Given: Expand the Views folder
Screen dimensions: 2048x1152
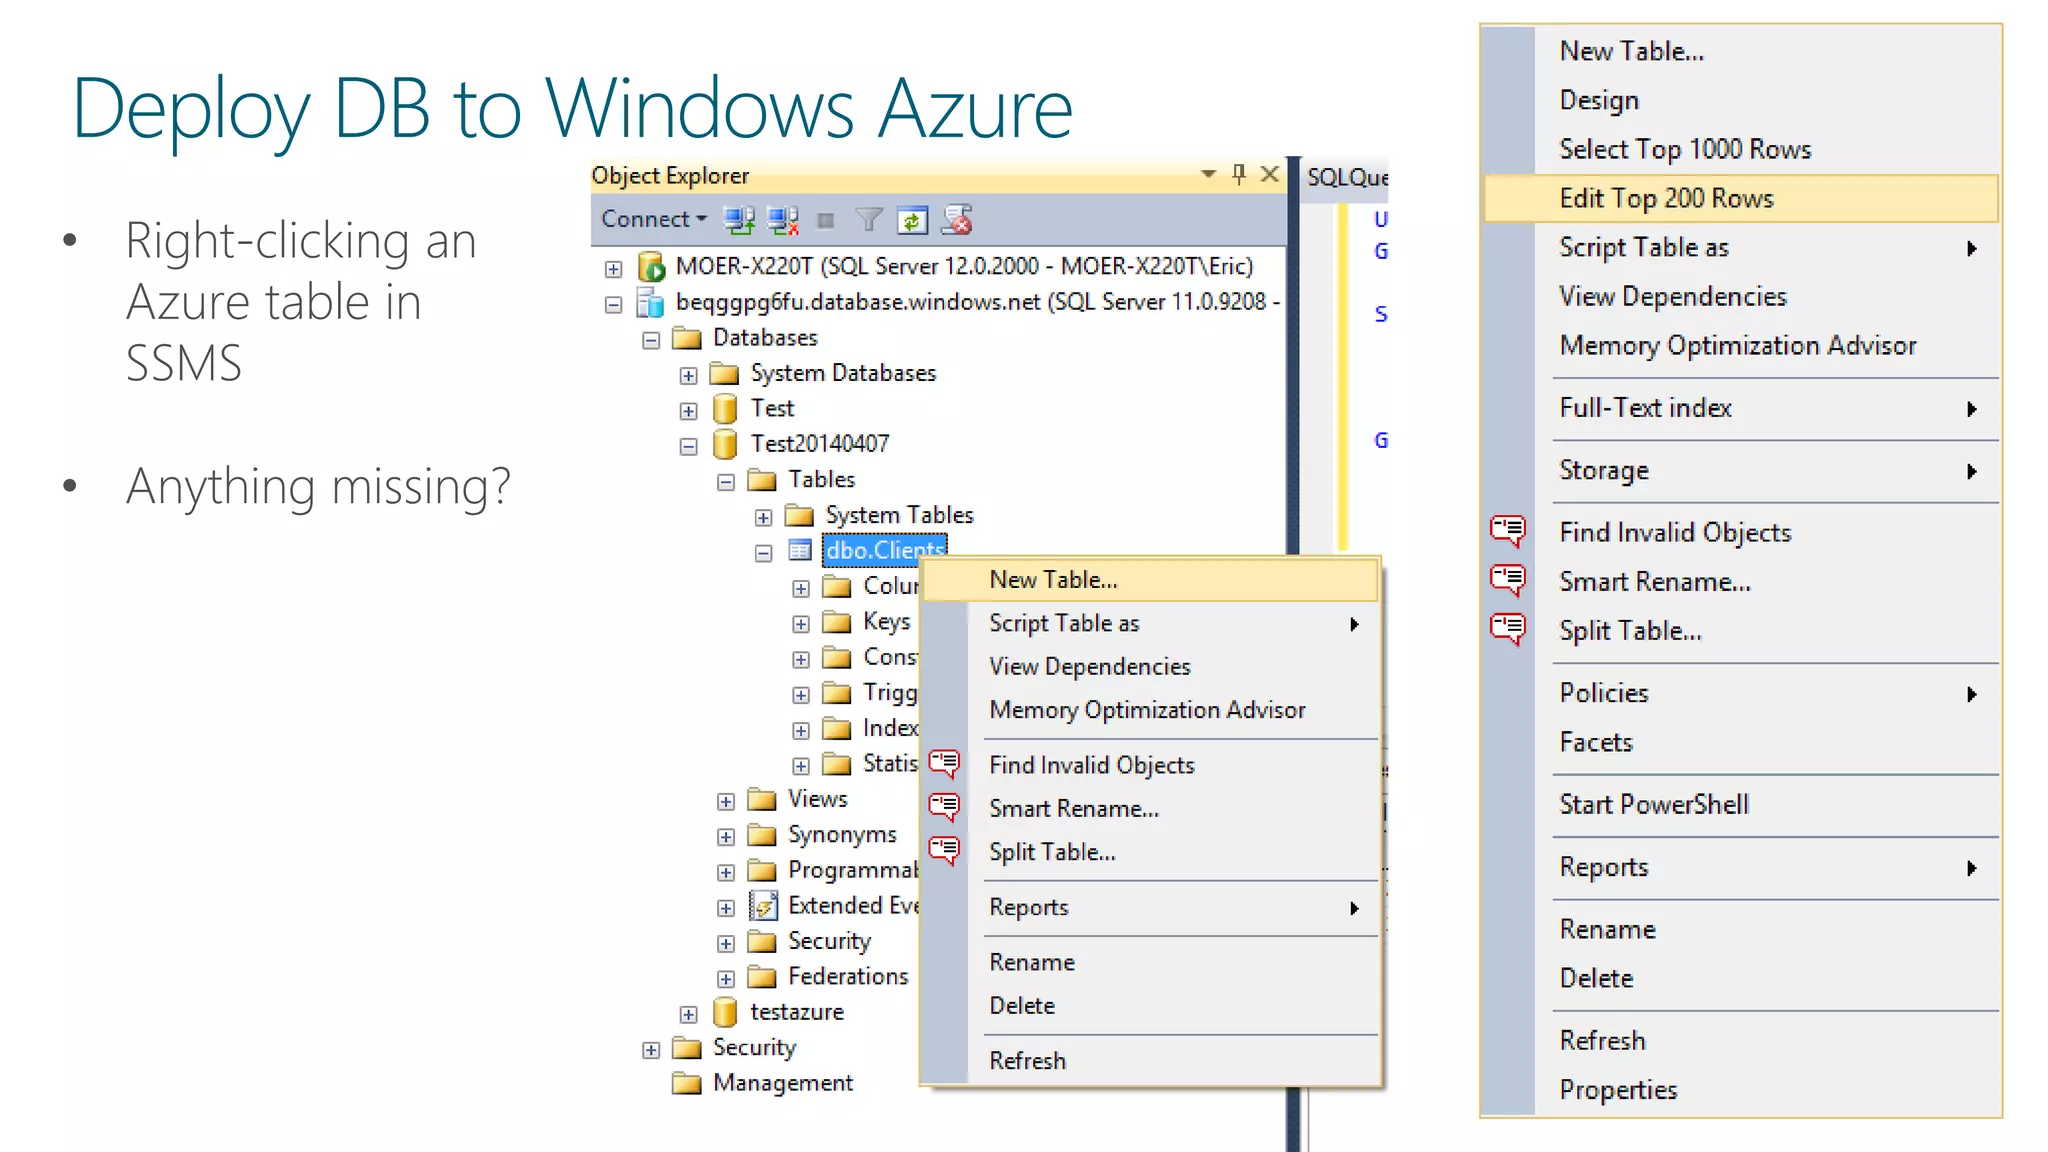Looking at the screenshot, I should click(726, 802).
